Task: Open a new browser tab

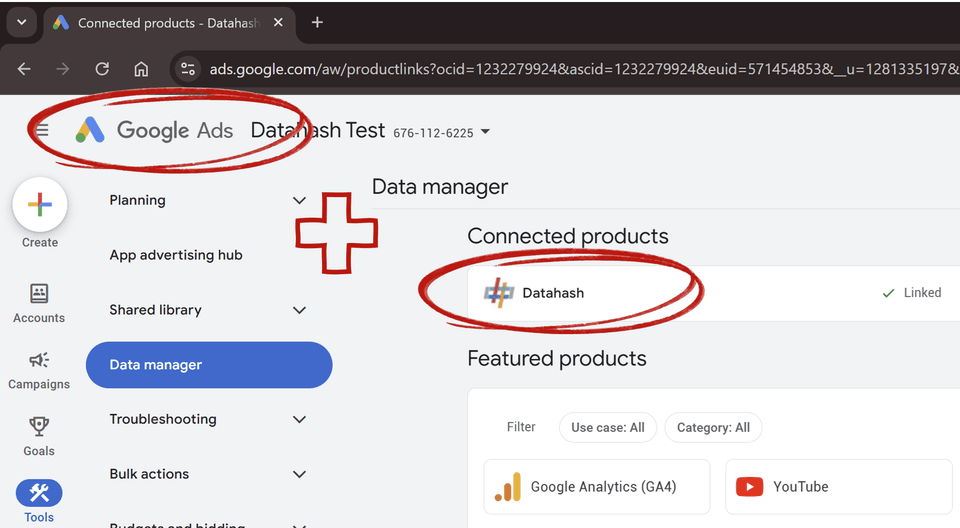Action: click(317, 23)
